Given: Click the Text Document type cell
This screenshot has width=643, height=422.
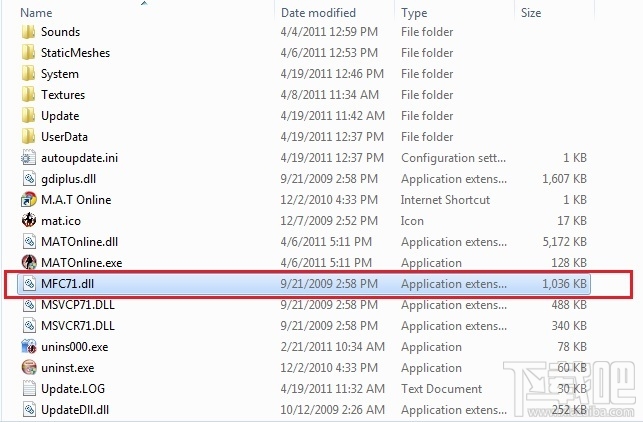Looking at the screenshot, I should click(442, 388).
